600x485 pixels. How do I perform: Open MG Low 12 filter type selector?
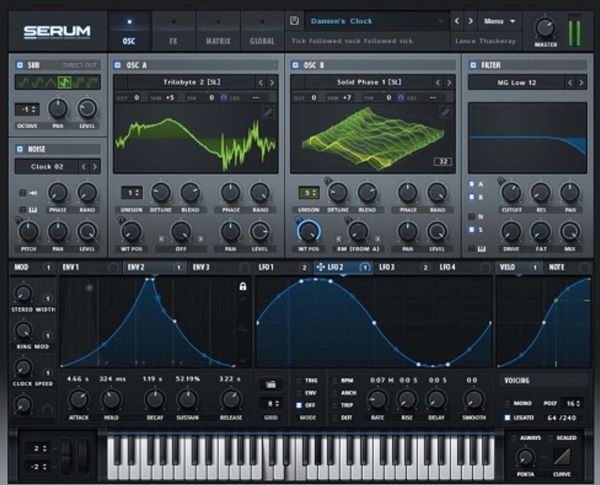coord(516,82)
